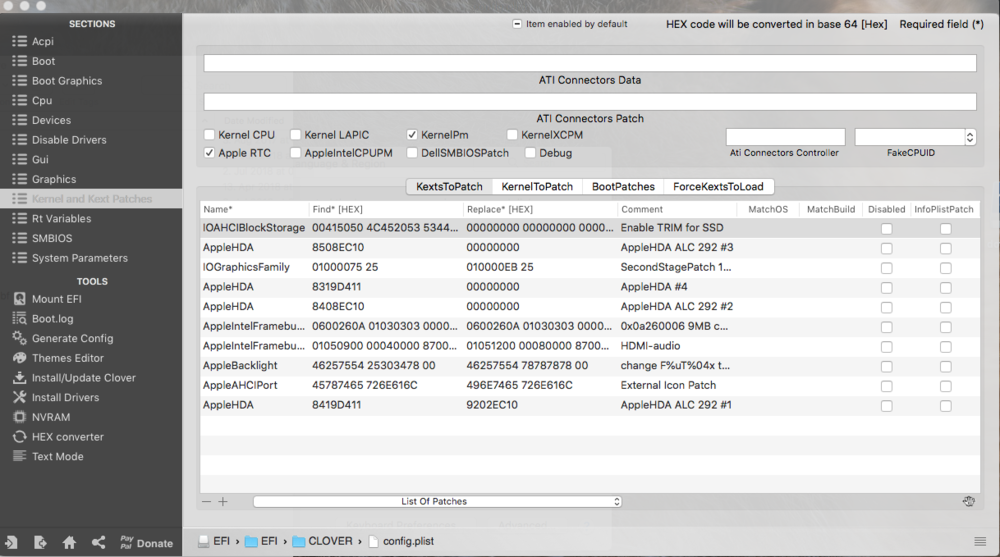This screenshot has height=557, width=1000.
Task: Click the Ati Connectors Controller field
Action: point(785,137)
